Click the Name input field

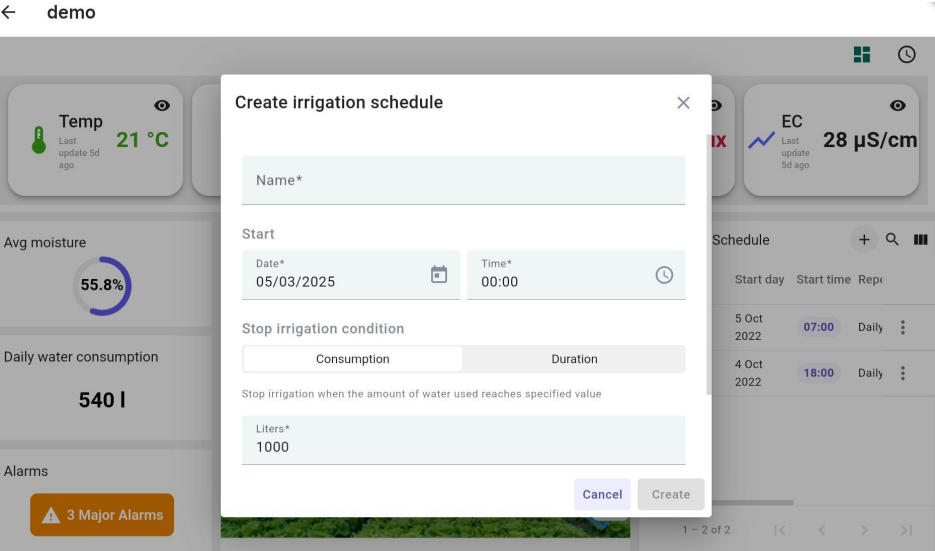click(x=463, y=181)
